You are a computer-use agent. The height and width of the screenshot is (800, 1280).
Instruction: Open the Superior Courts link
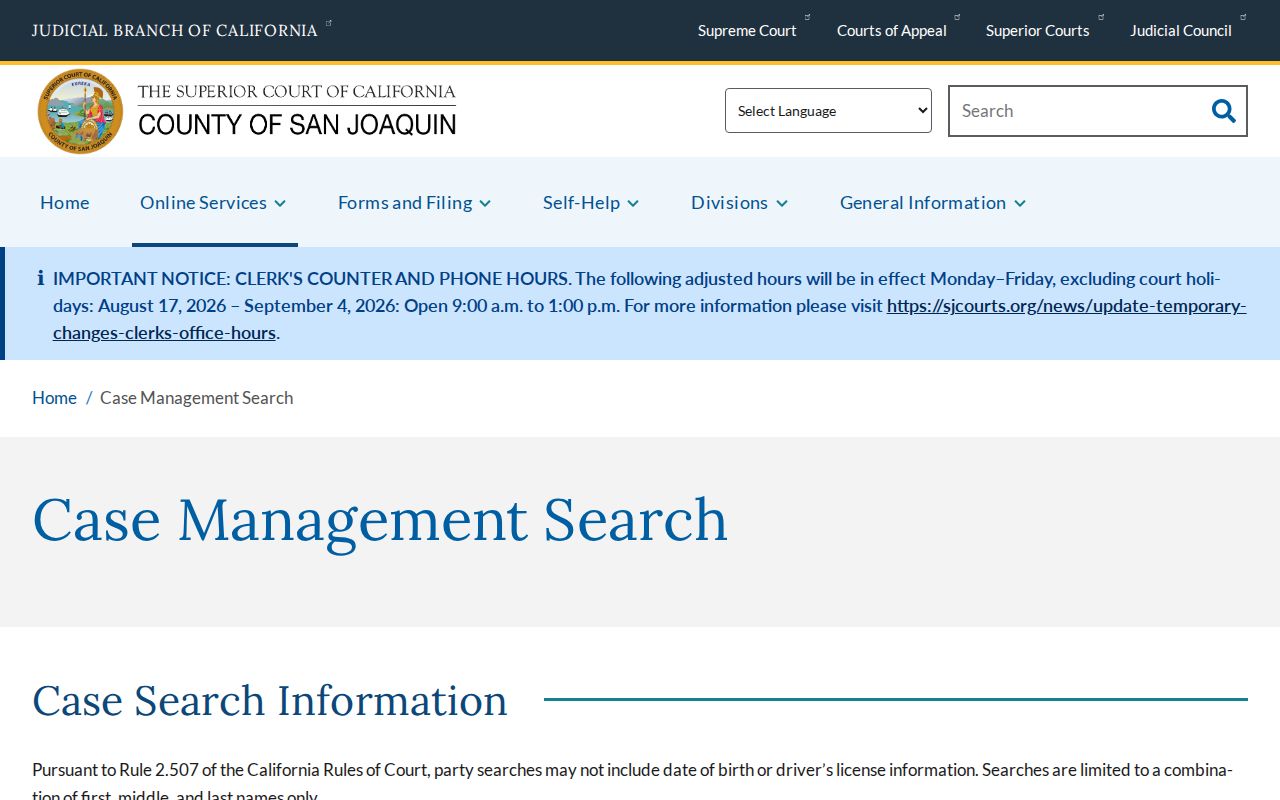pyautogui.click(x=1038, y=31)
